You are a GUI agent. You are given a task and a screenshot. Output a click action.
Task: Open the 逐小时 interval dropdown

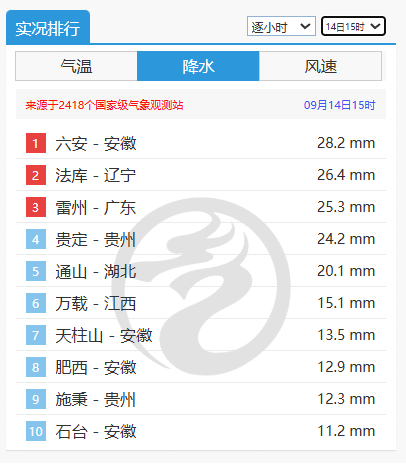(281, 26)
